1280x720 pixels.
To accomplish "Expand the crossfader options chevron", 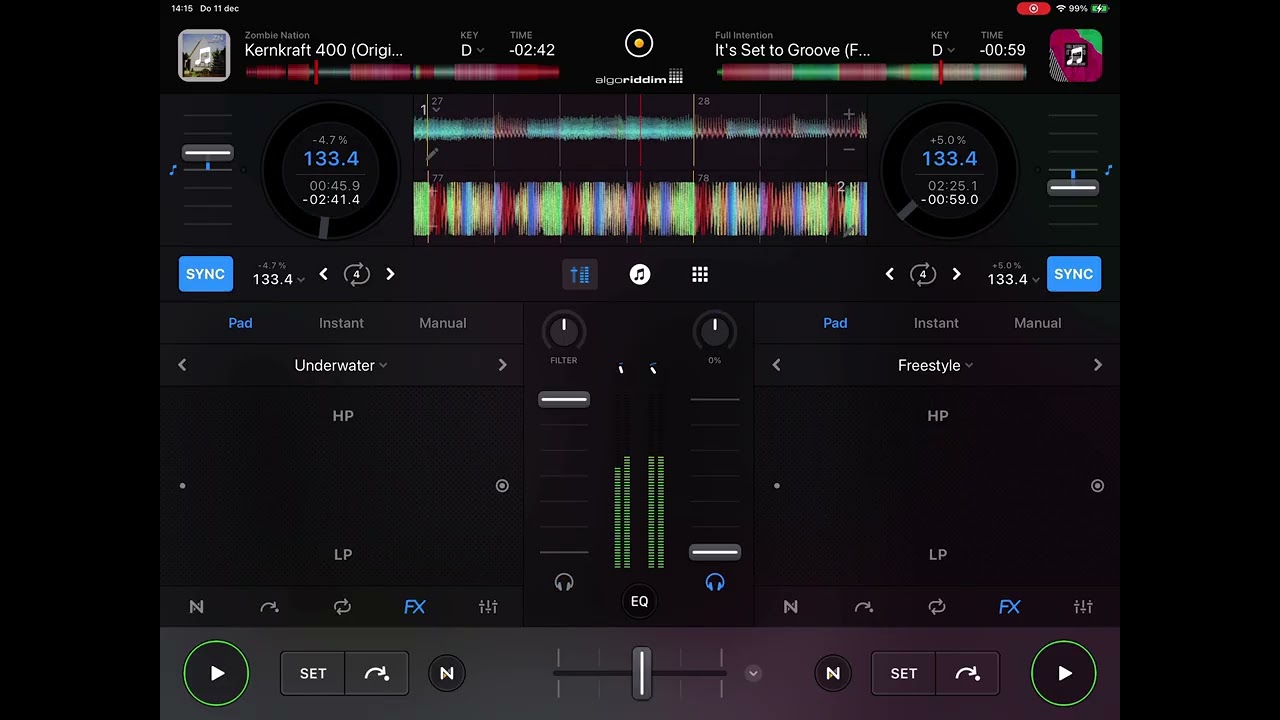I will pos(753,674).
